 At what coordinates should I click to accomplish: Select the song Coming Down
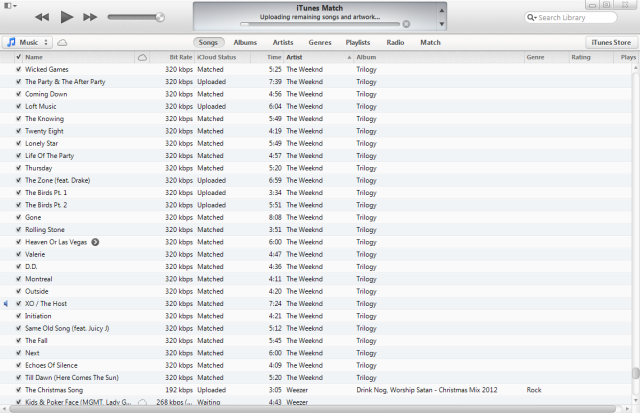pos(46,94)
